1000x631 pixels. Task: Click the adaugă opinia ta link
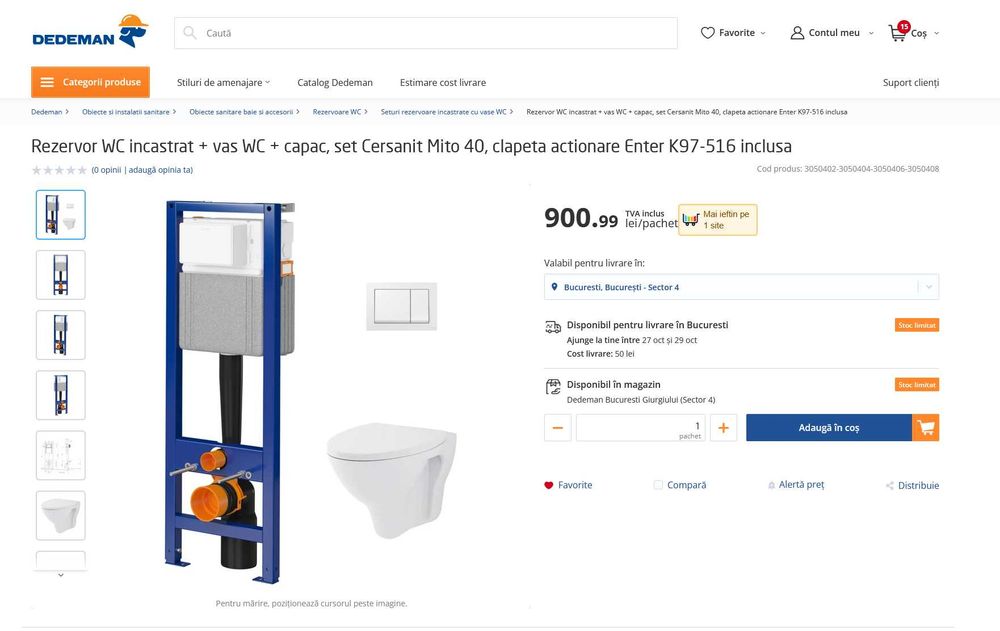tap(161, 170)
